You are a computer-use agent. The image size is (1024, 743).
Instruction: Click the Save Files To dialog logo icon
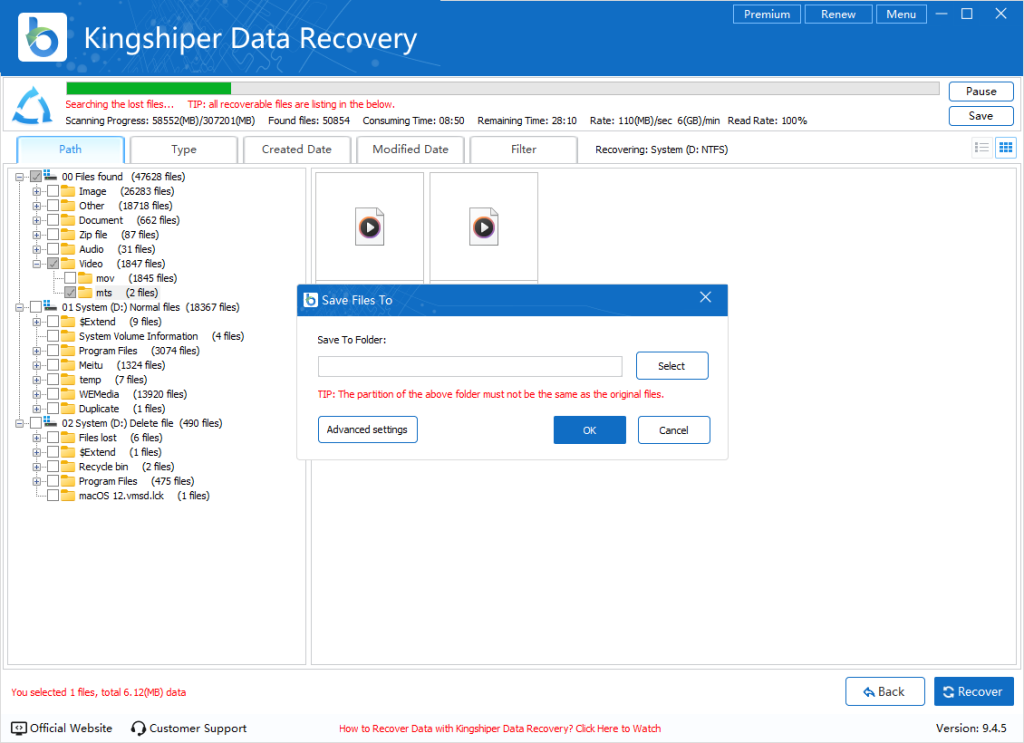tap(311, 300)
